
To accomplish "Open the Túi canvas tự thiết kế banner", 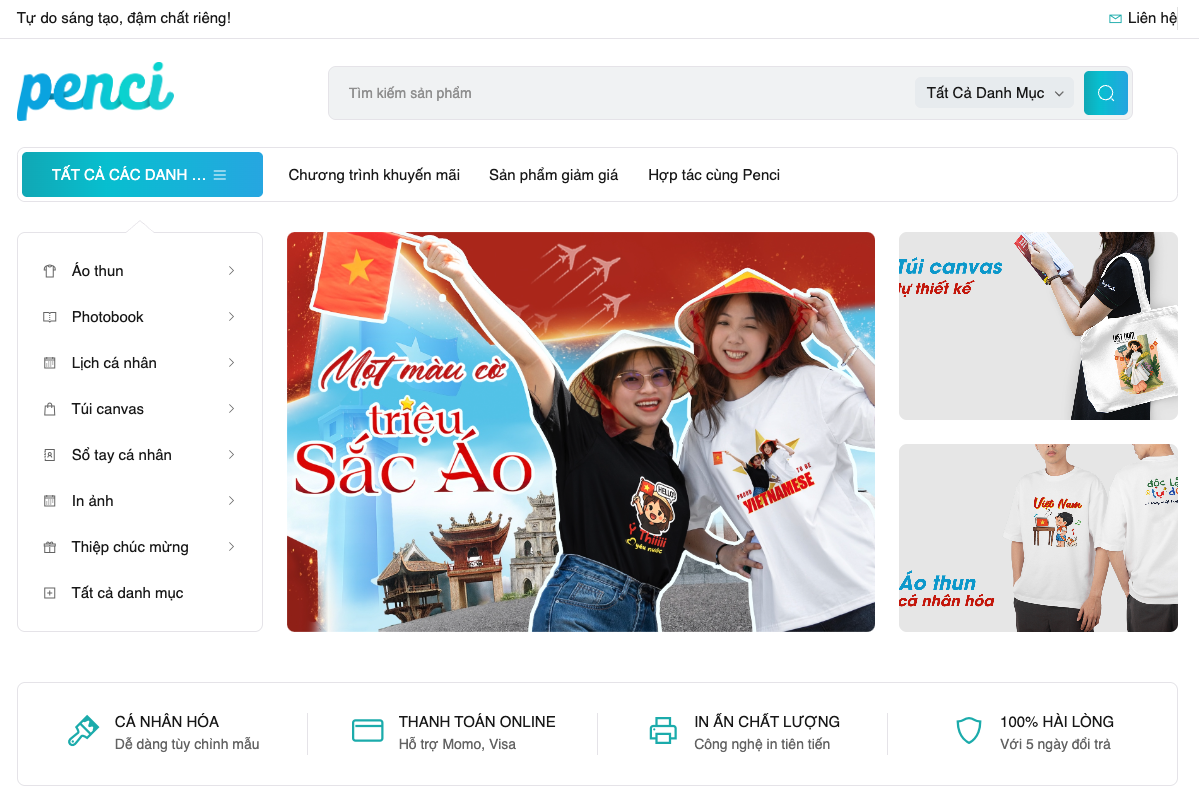I will (x=1037, y=326).
